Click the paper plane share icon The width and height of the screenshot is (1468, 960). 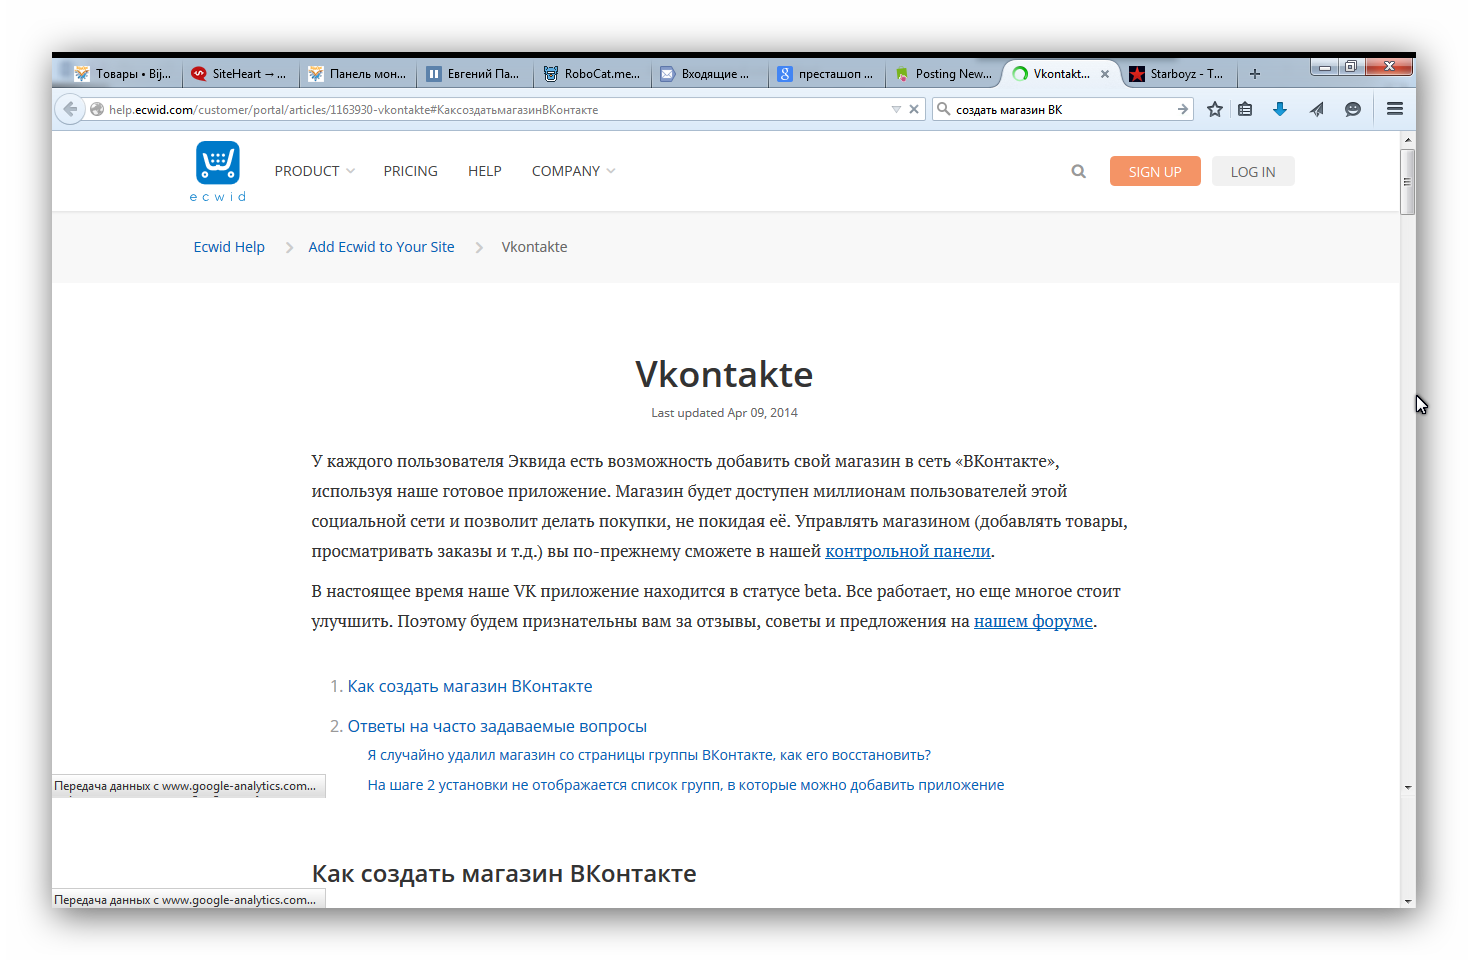1317,109
